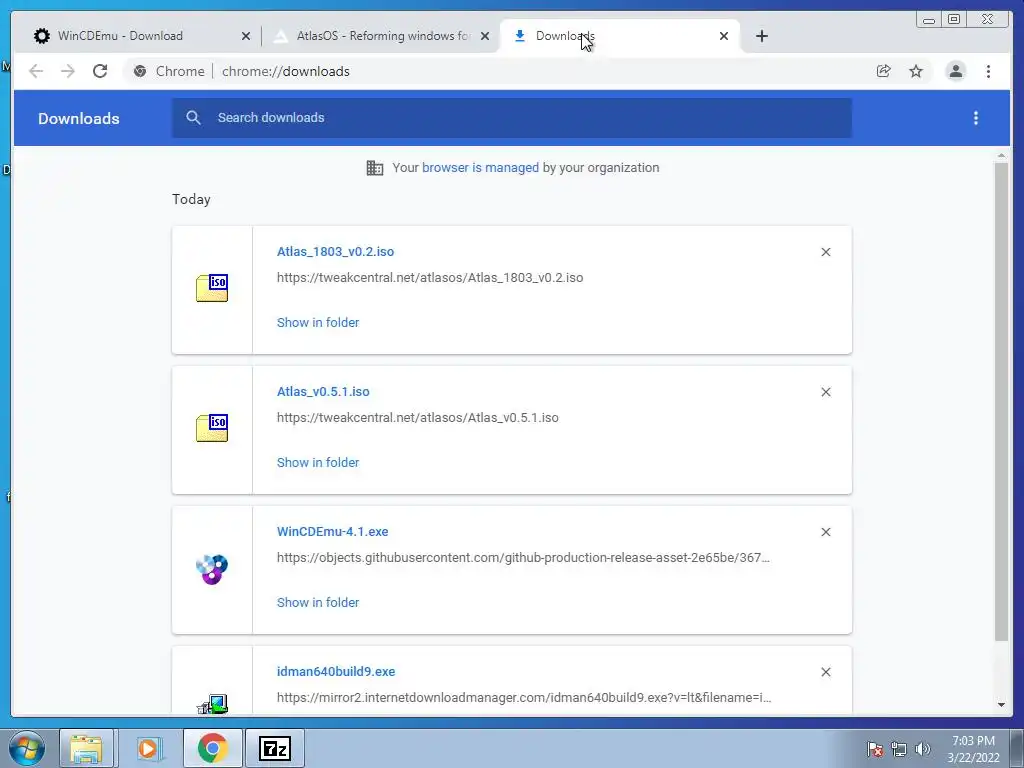1024x768 pixels.
Task: Show Atlas_1803_v0.2.iso in folder
Action: [x=318, y=323]
